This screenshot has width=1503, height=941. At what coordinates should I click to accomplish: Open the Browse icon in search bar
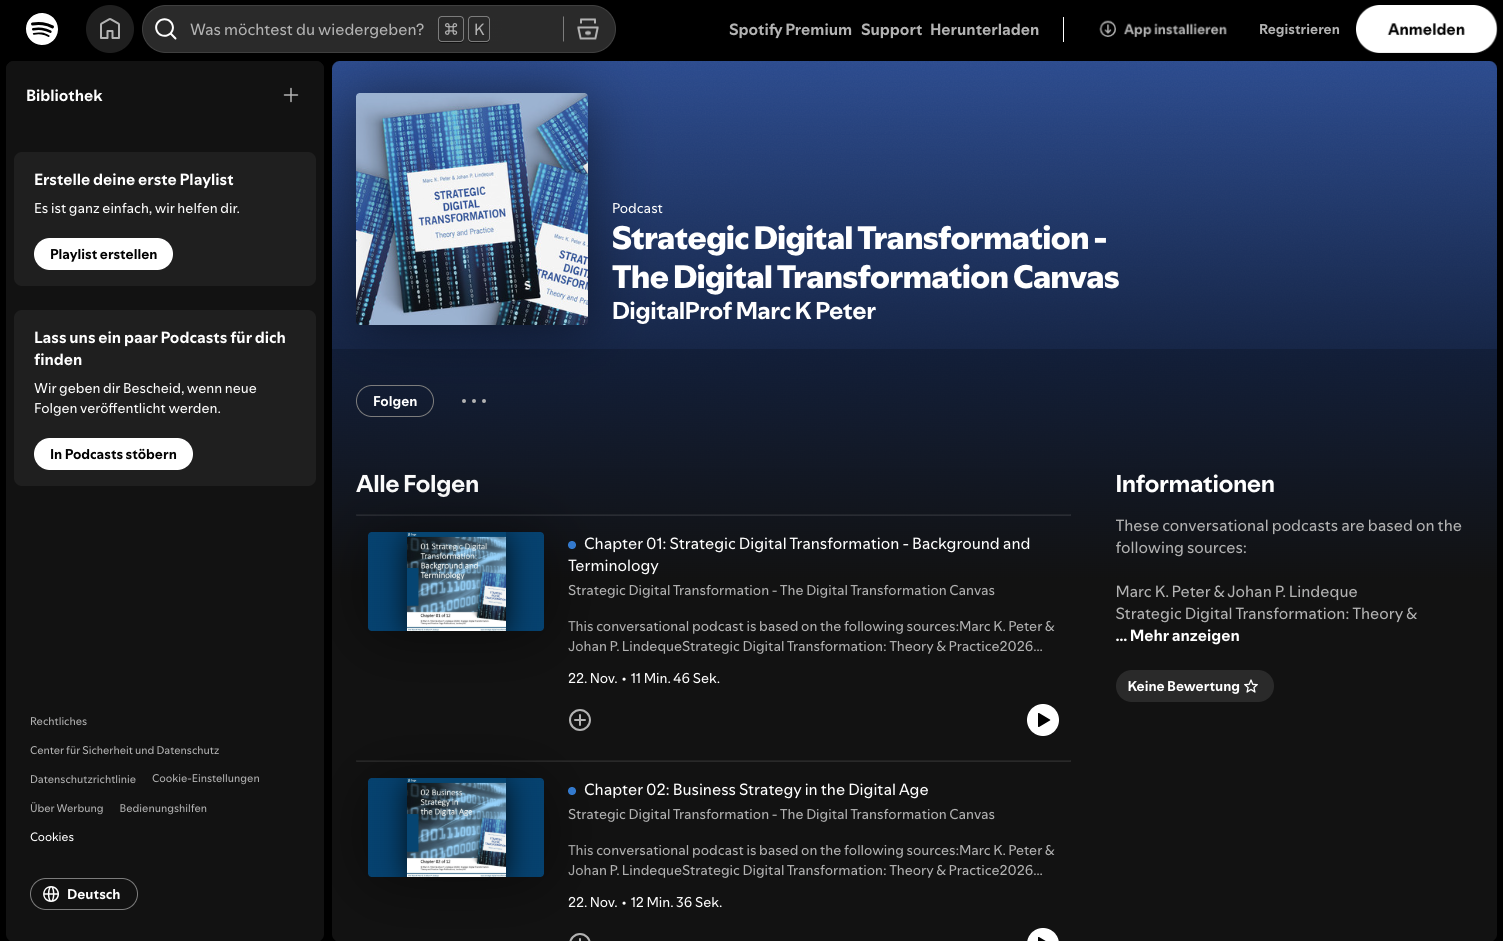pos(588,29)
